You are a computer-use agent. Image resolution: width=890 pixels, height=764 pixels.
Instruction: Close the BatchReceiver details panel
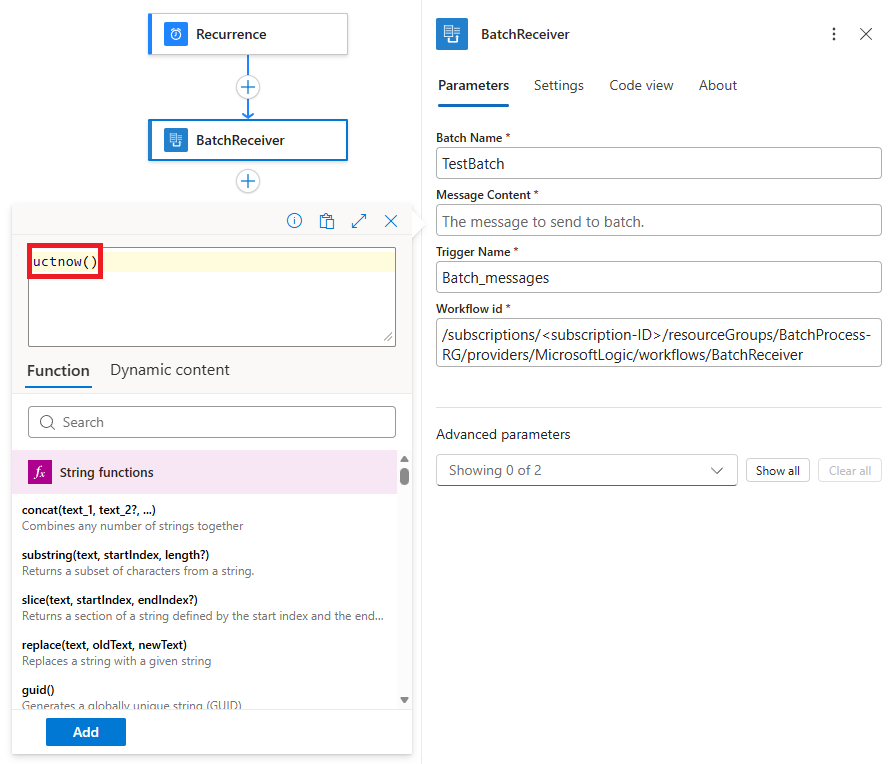pos(866,34)
